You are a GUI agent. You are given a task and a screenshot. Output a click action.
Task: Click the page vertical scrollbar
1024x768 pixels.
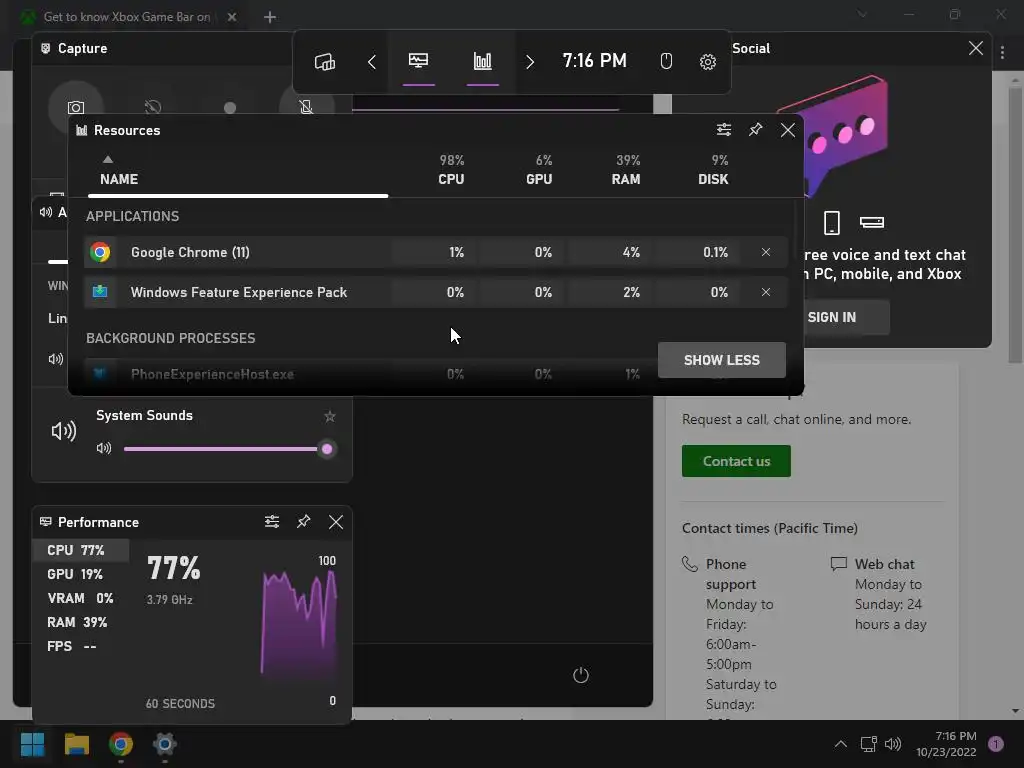pos(1015,225)
